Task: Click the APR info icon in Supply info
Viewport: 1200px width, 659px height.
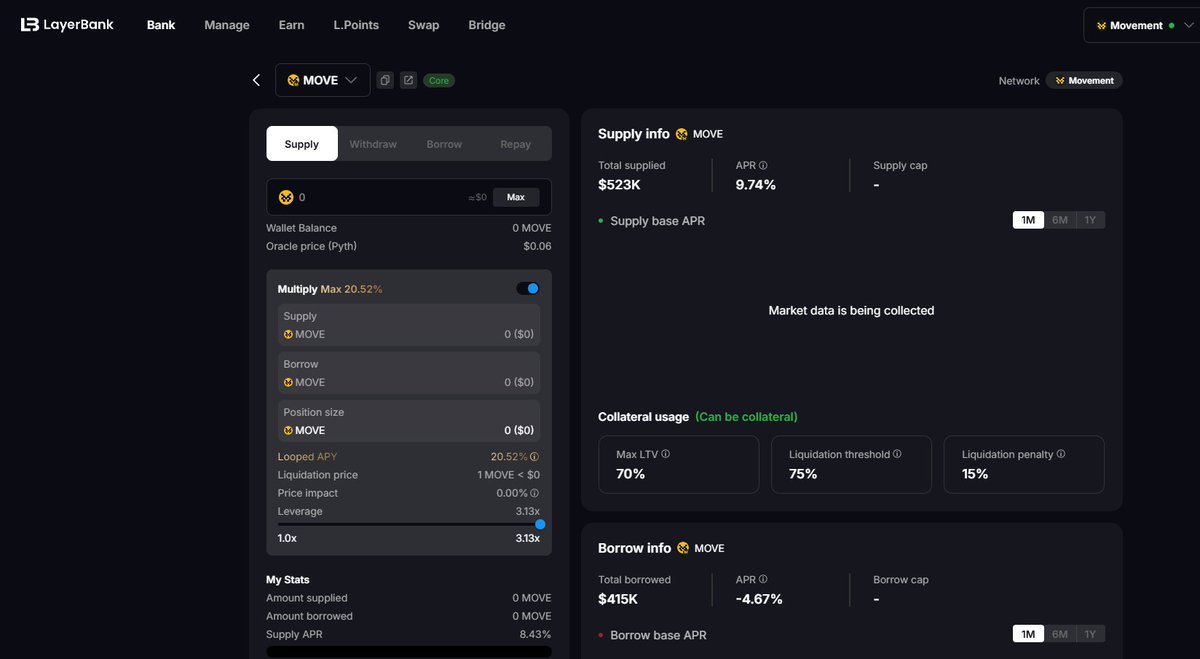Action: [761, 164]
